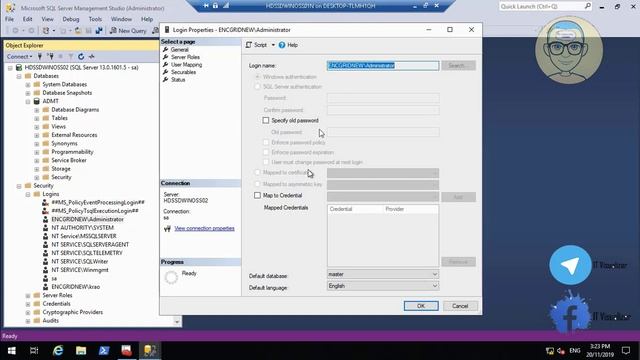Click the Enforce password policy checkbox

[x=266, y=142]
